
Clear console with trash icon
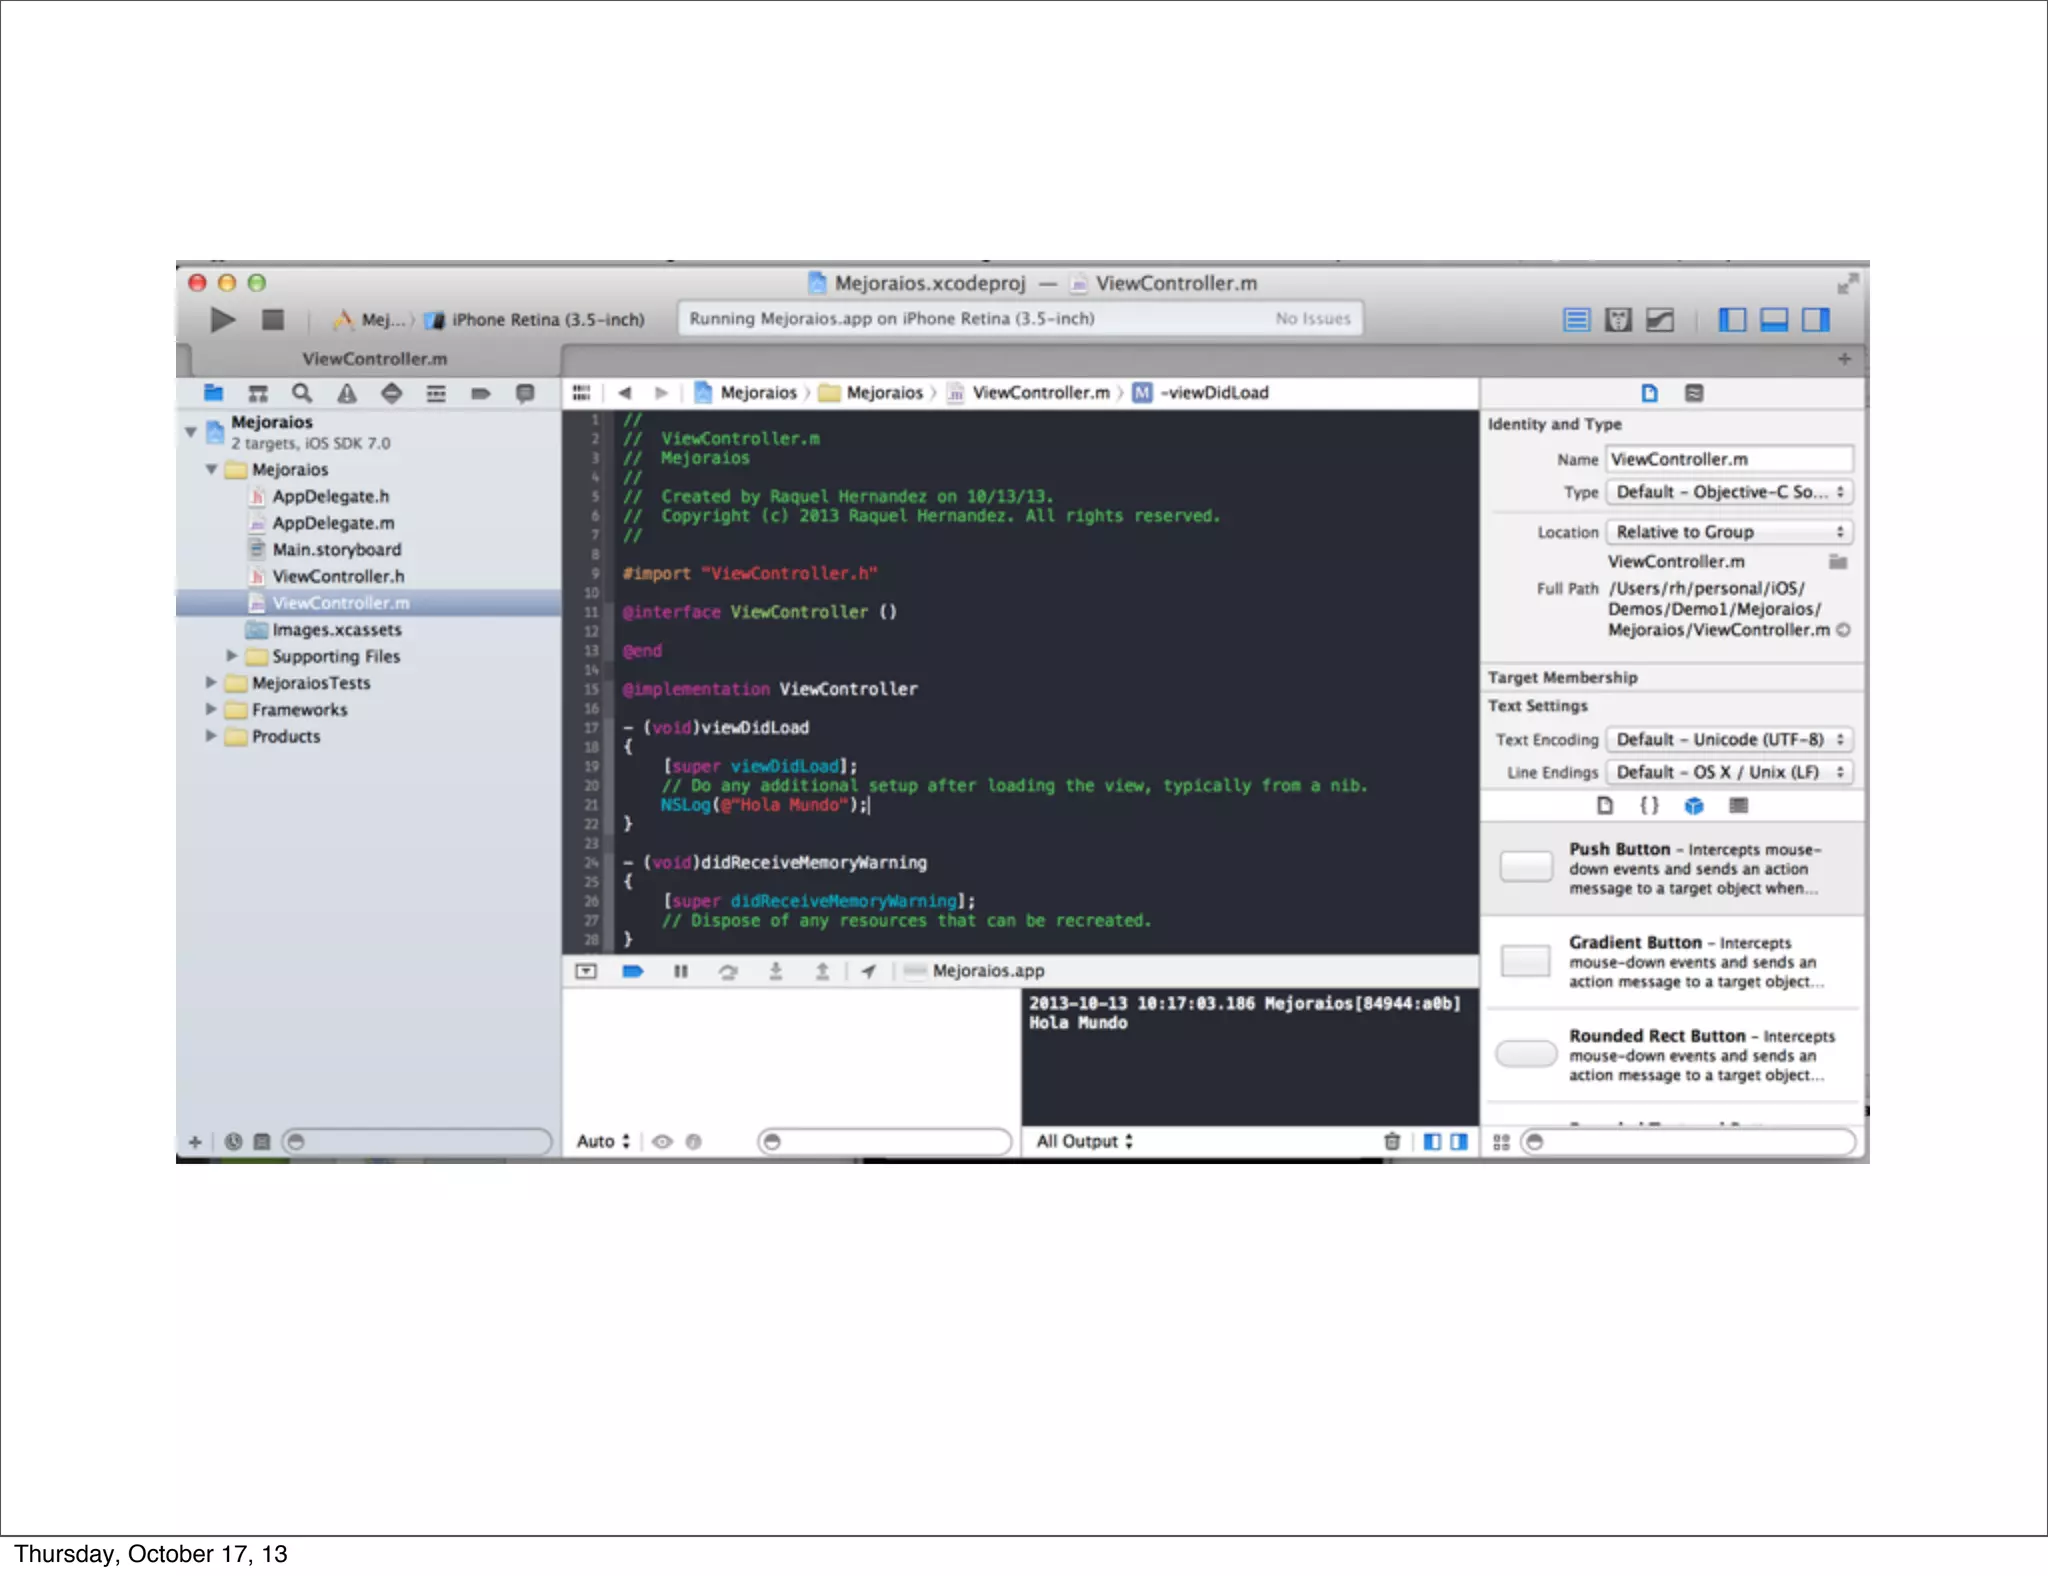click(1391, 1141)
